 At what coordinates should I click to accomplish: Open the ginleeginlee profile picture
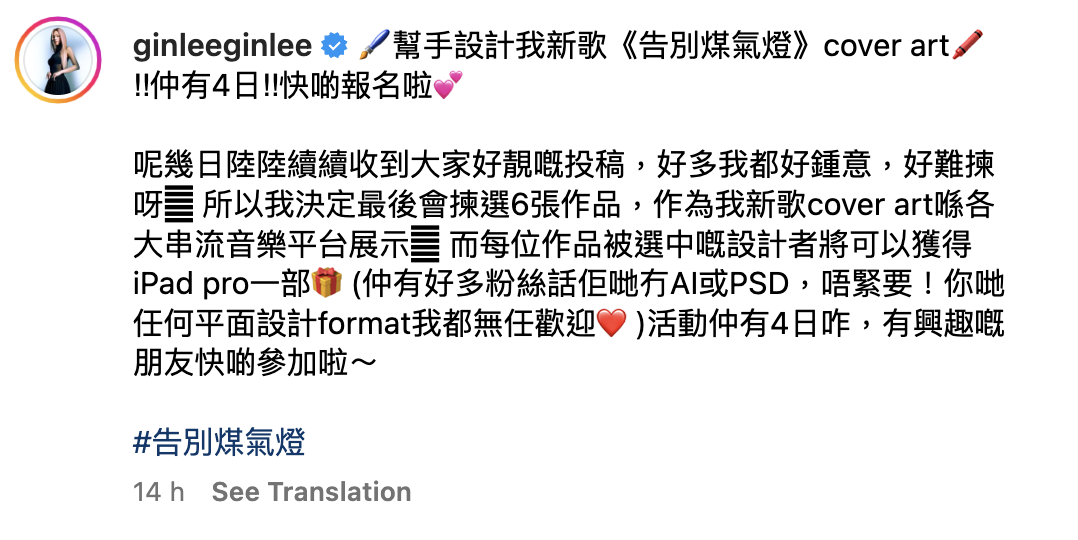pos(58,60)
